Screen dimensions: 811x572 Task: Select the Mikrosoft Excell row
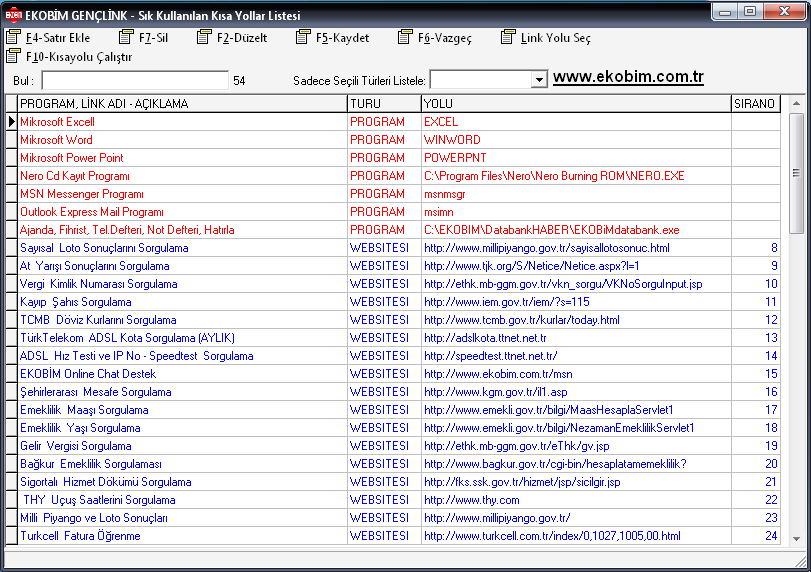click(x=393, y=122)
